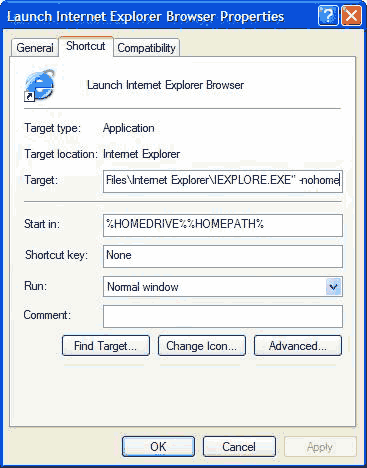Click the 'Launch Internet Explorer Browser' name text
The image size is (367, 468).
[x=165, y=85]
